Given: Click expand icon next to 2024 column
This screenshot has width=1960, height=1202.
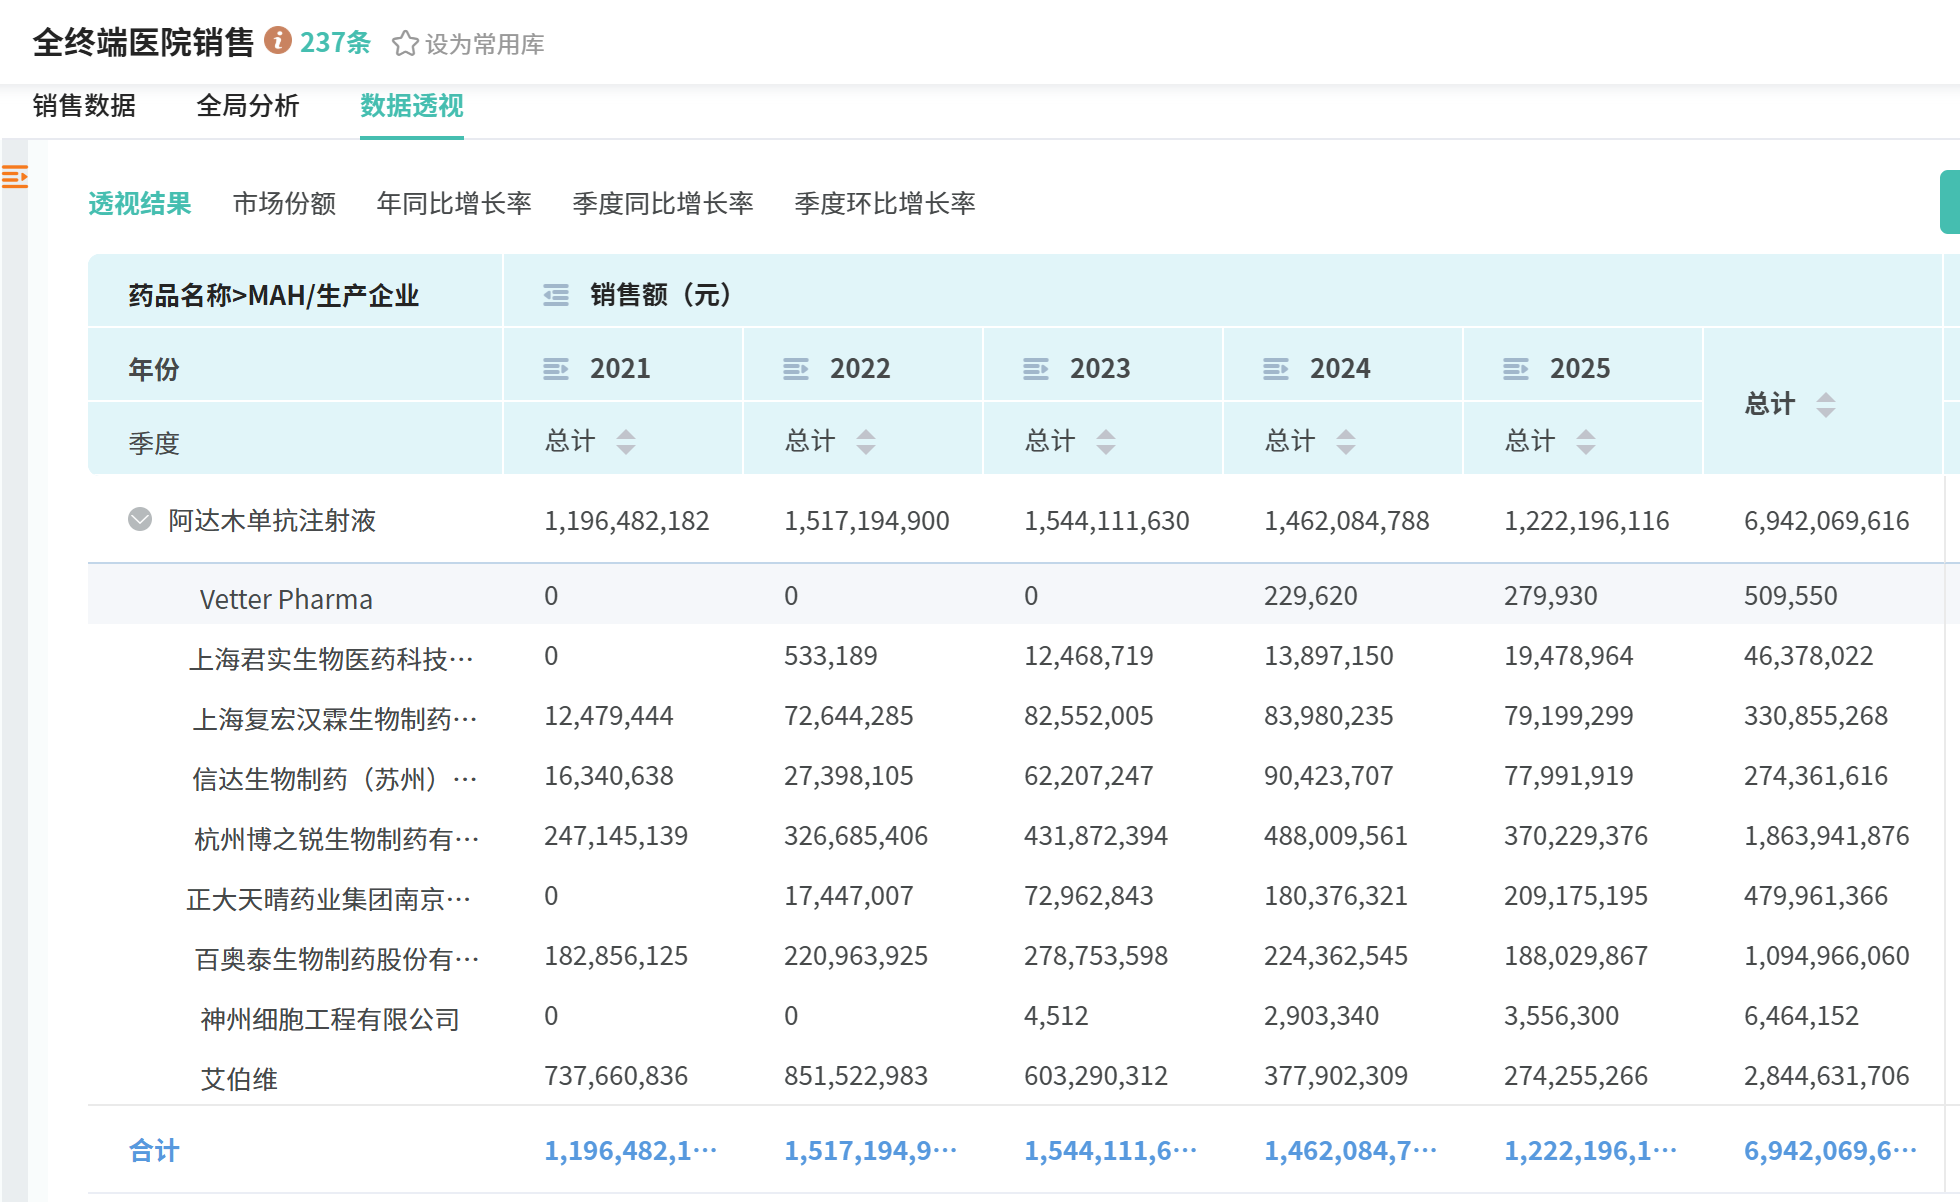Looking at the screenshot, I should [1276, 369].
